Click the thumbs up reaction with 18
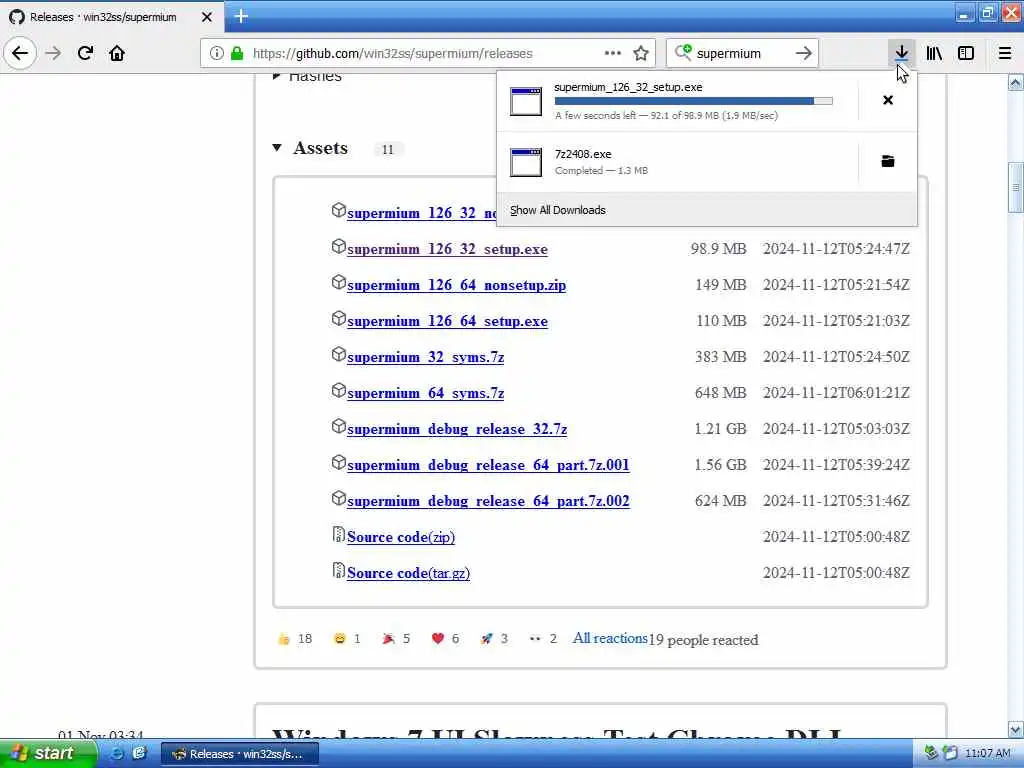 click(x=295, y=639)
